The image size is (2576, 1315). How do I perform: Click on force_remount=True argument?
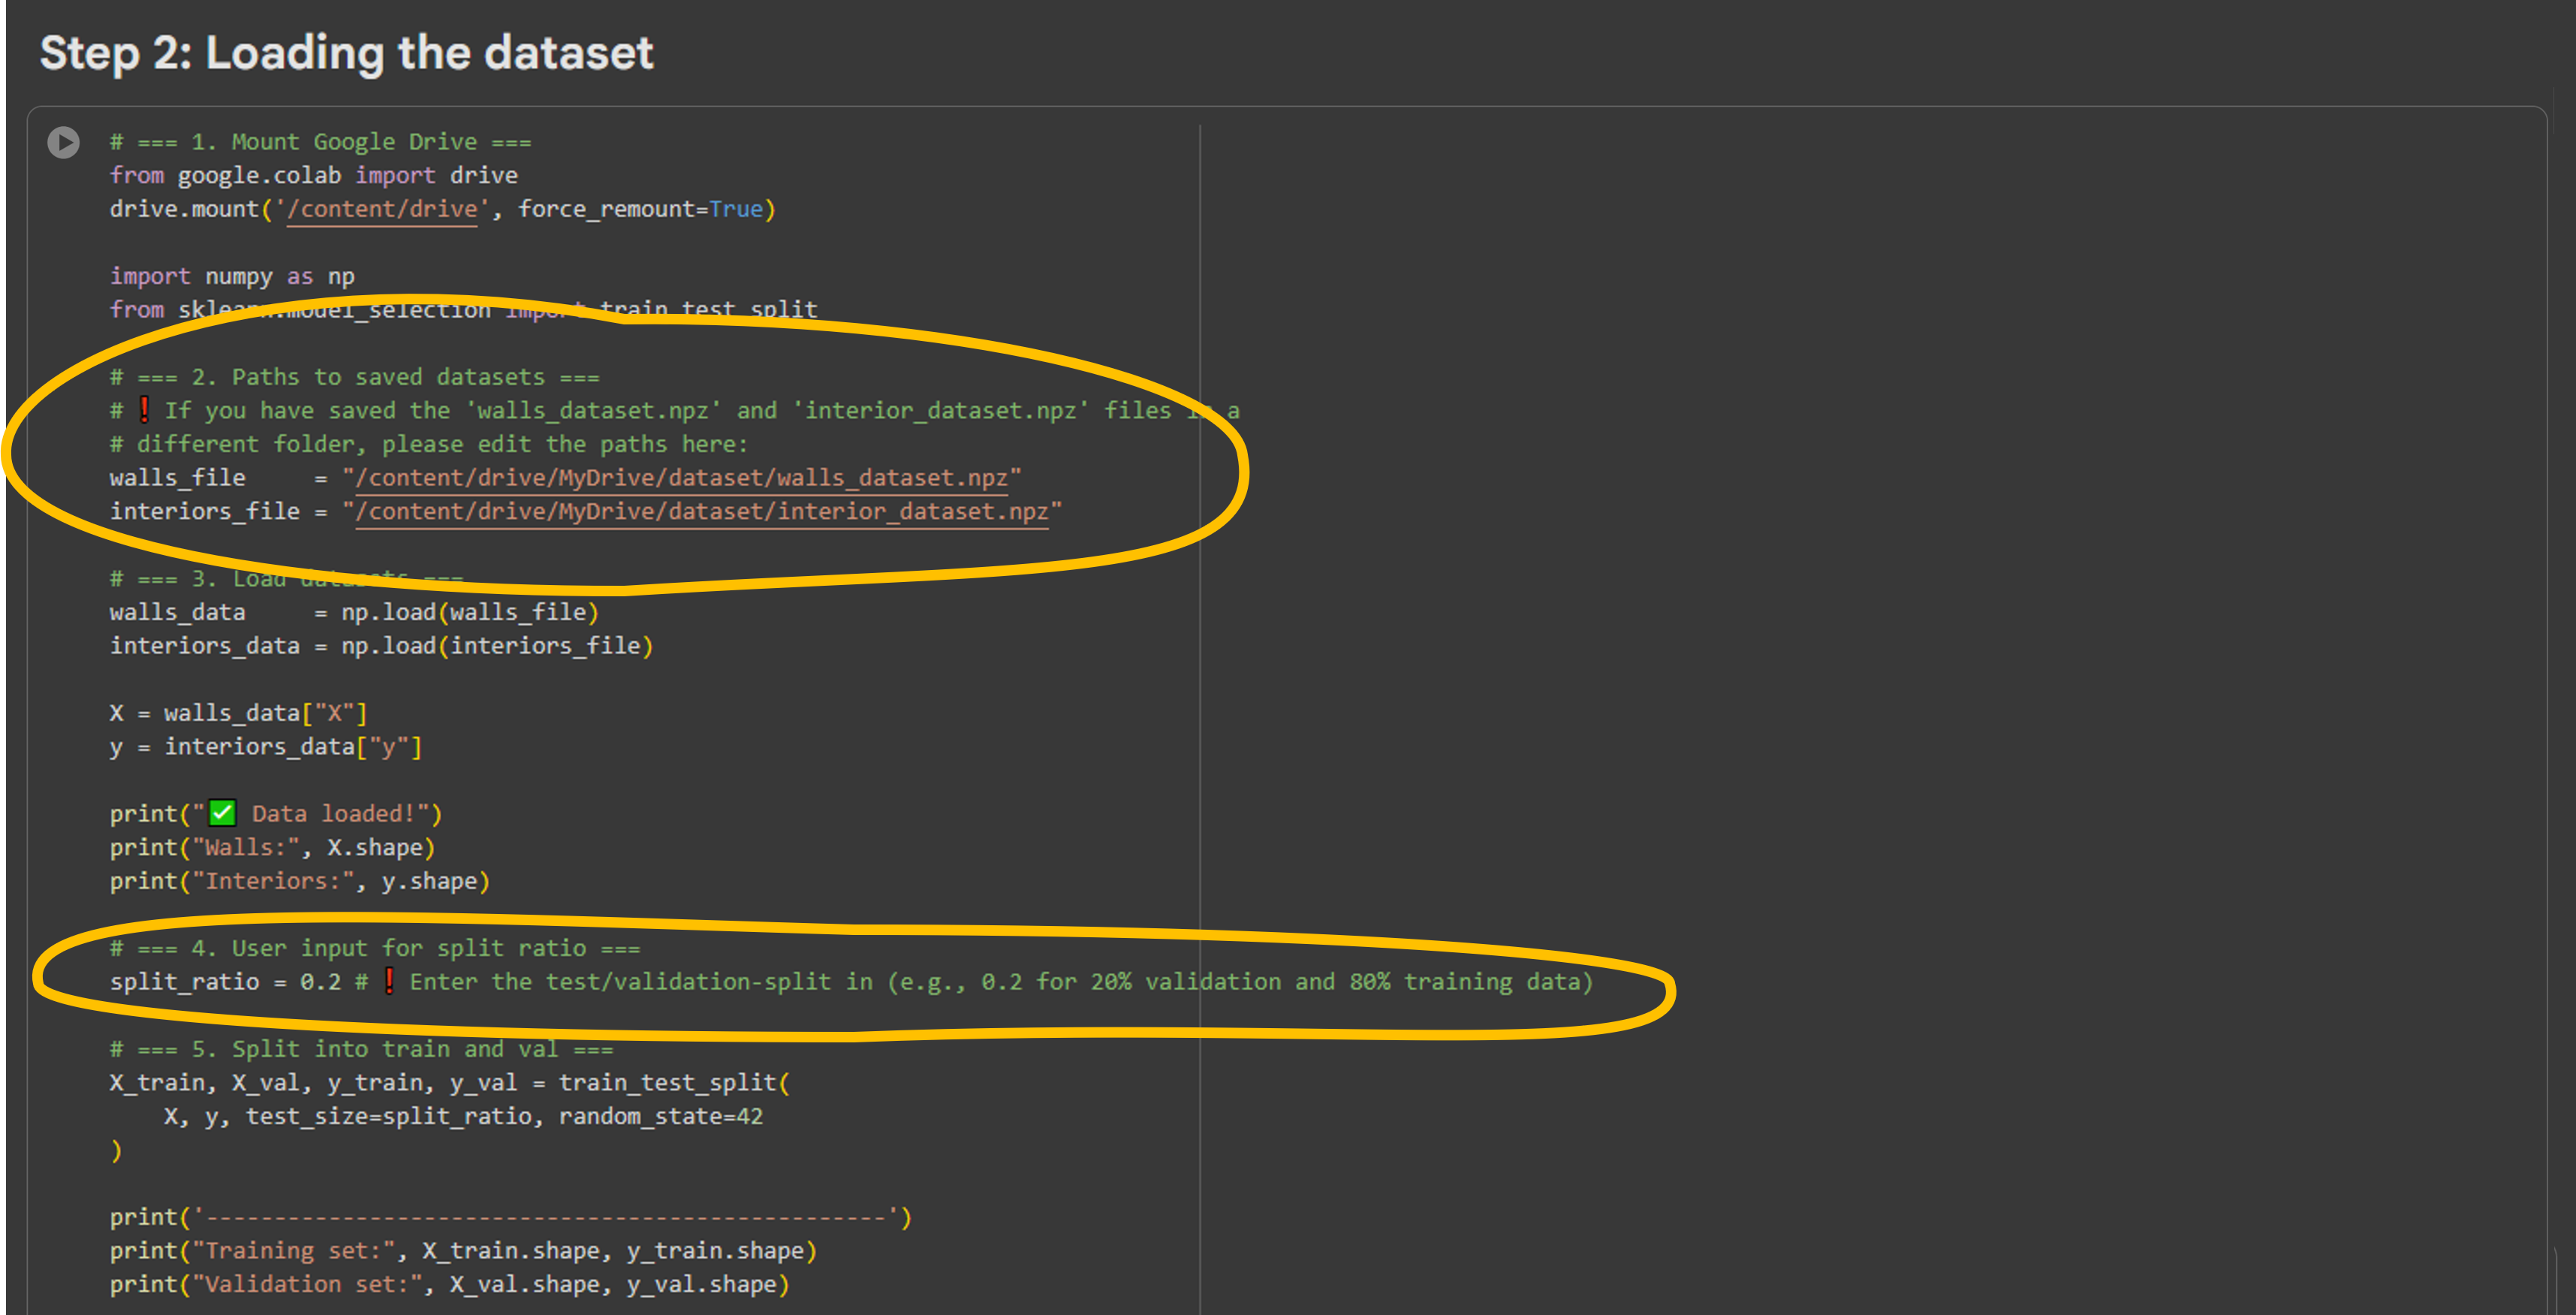(640, 209)
